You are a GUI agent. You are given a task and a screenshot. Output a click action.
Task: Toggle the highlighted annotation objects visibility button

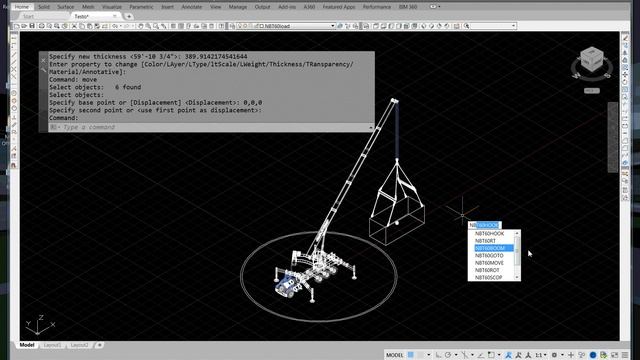click(x=509, y=355)
